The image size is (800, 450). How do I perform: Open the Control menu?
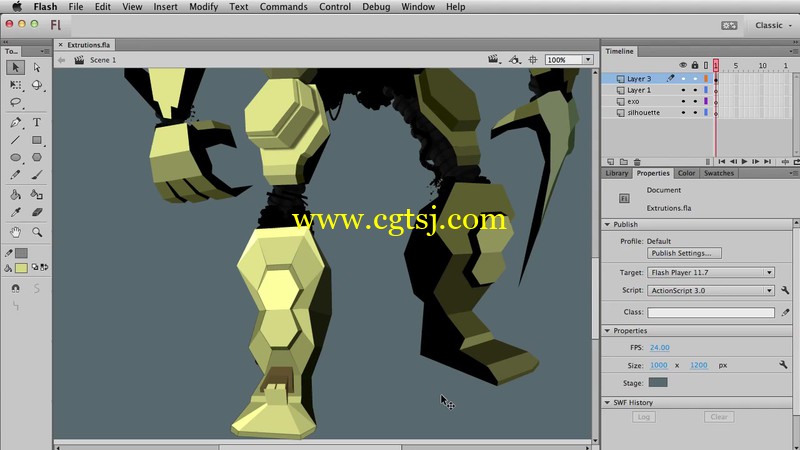[335, 7]
